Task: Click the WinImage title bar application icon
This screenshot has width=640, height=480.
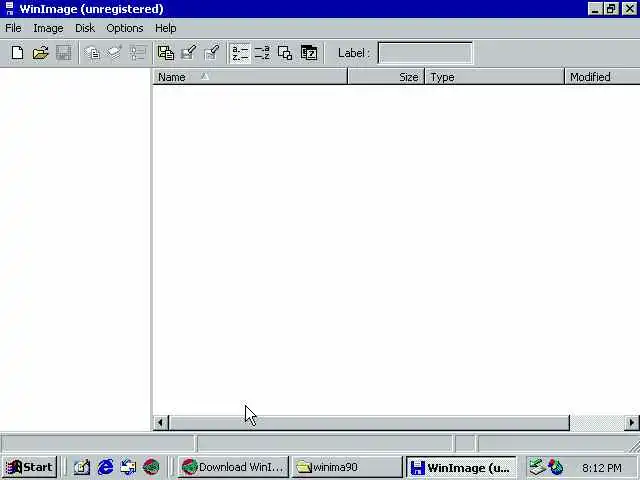Action: (9, 9)
